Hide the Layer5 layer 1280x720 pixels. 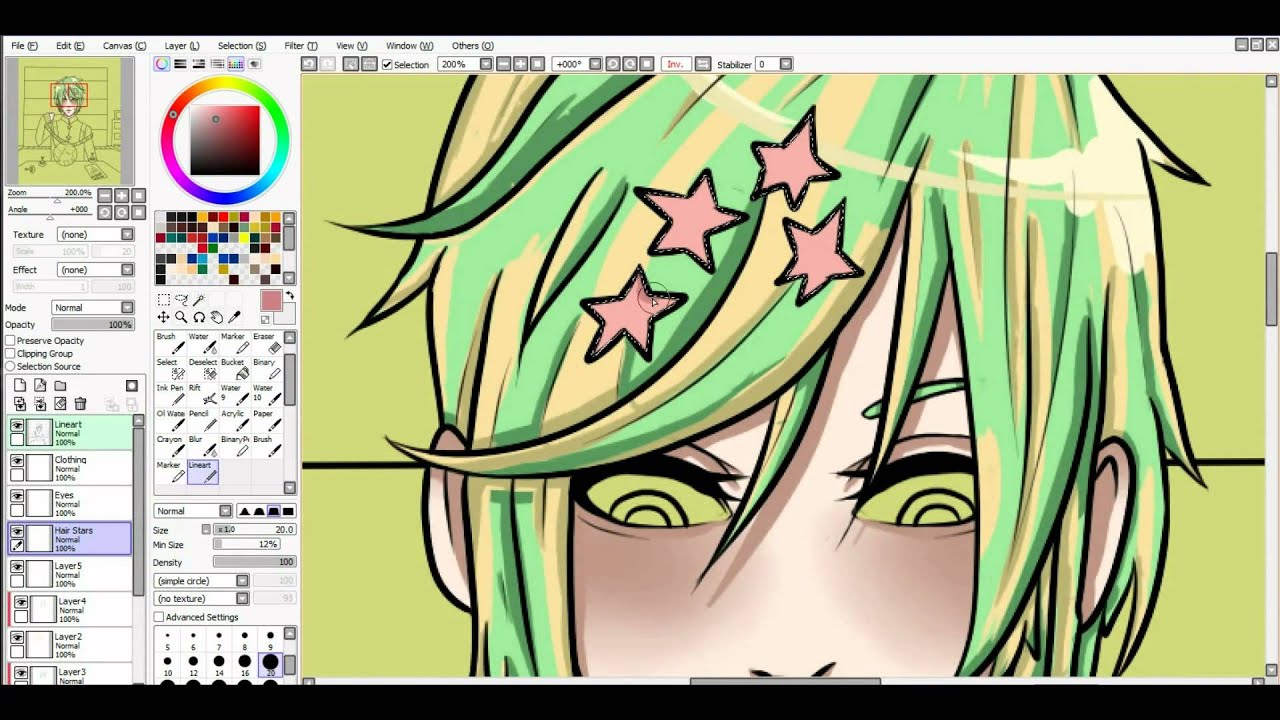[17, 567]
